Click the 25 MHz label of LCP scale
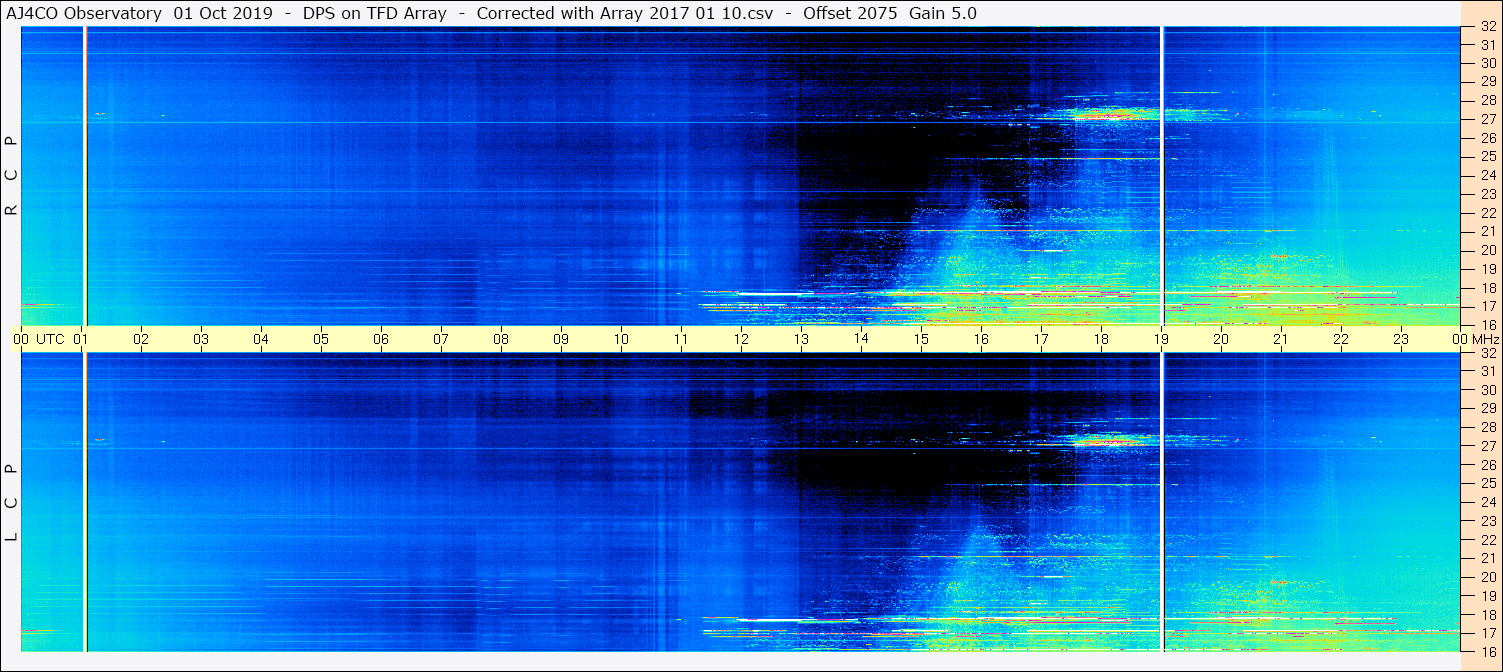 click(x=1488, y=484)
